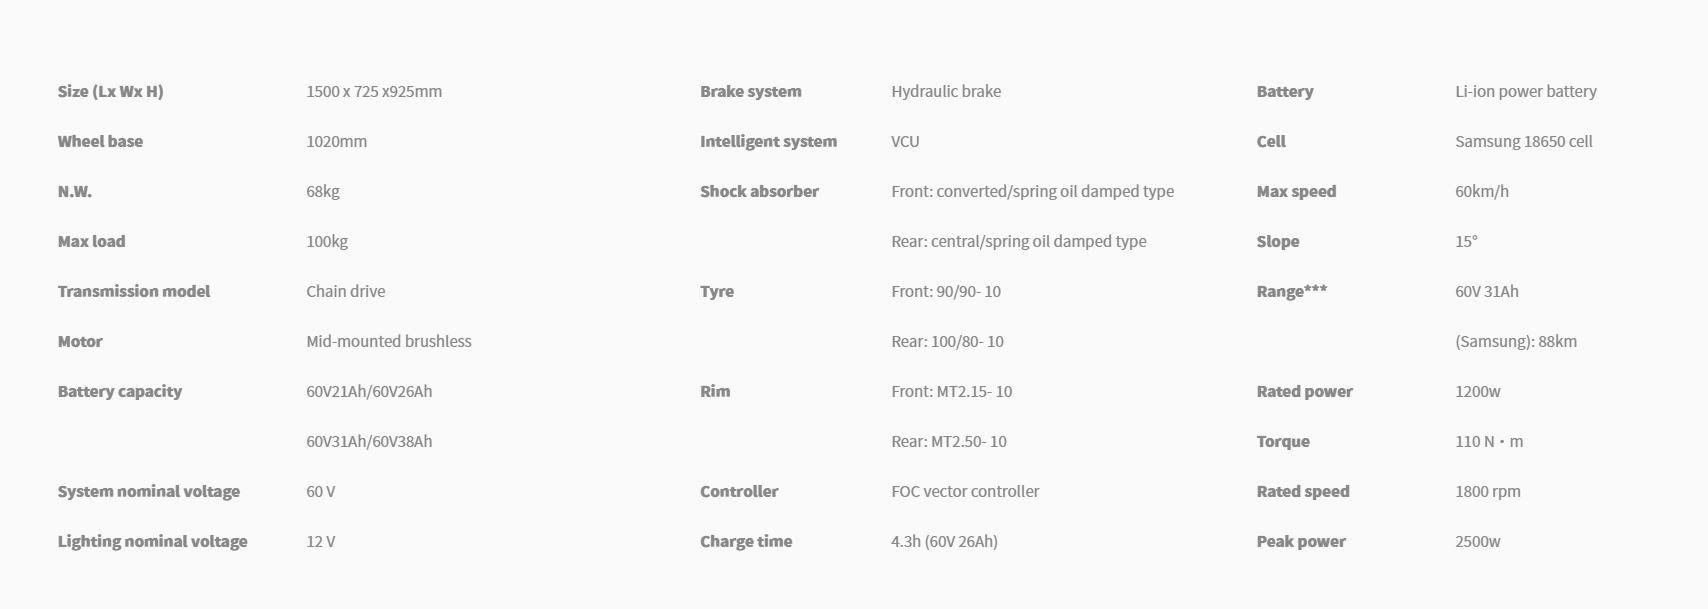
Task: Click the Mid-mounted brushless motor value
Action: tap(388, 341)
